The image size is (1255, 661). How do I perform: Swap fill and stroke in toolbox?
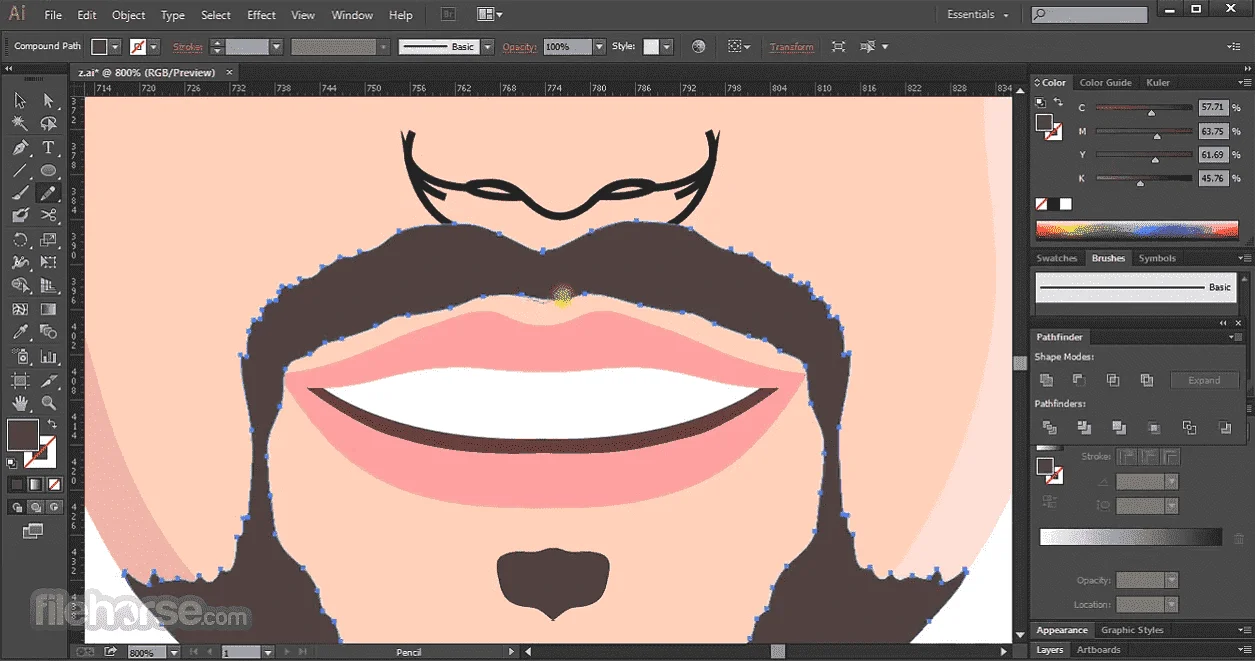(x=52, y=425)
